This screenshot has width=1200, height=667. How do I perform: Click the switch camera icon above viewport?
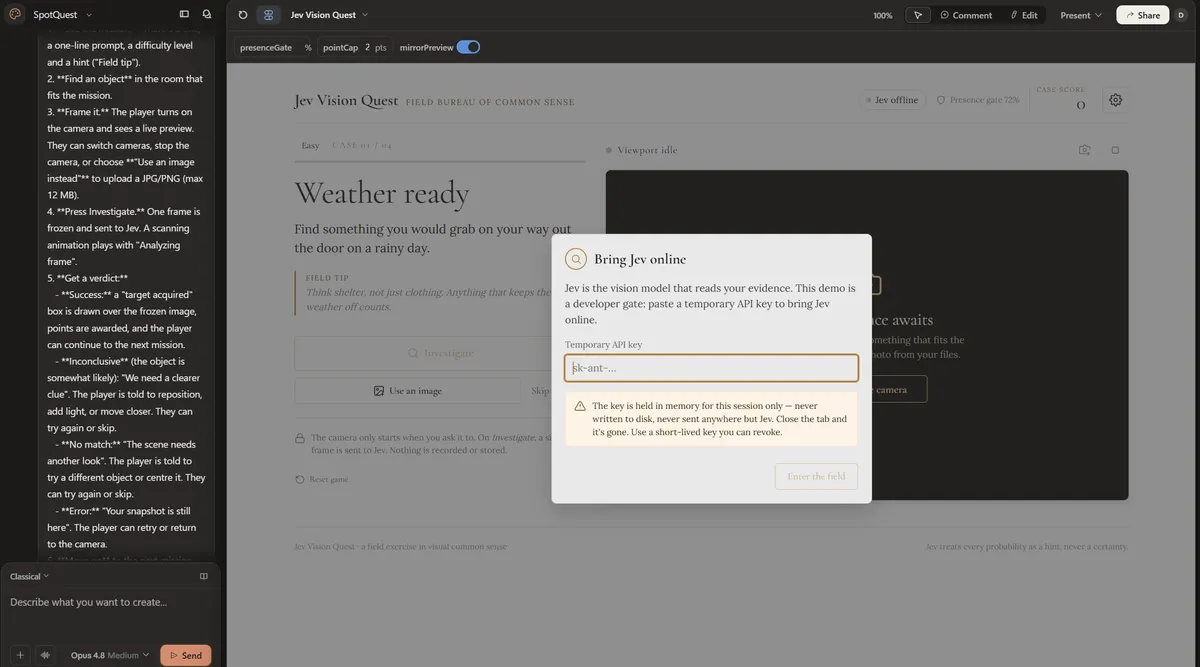[1084, 150]
